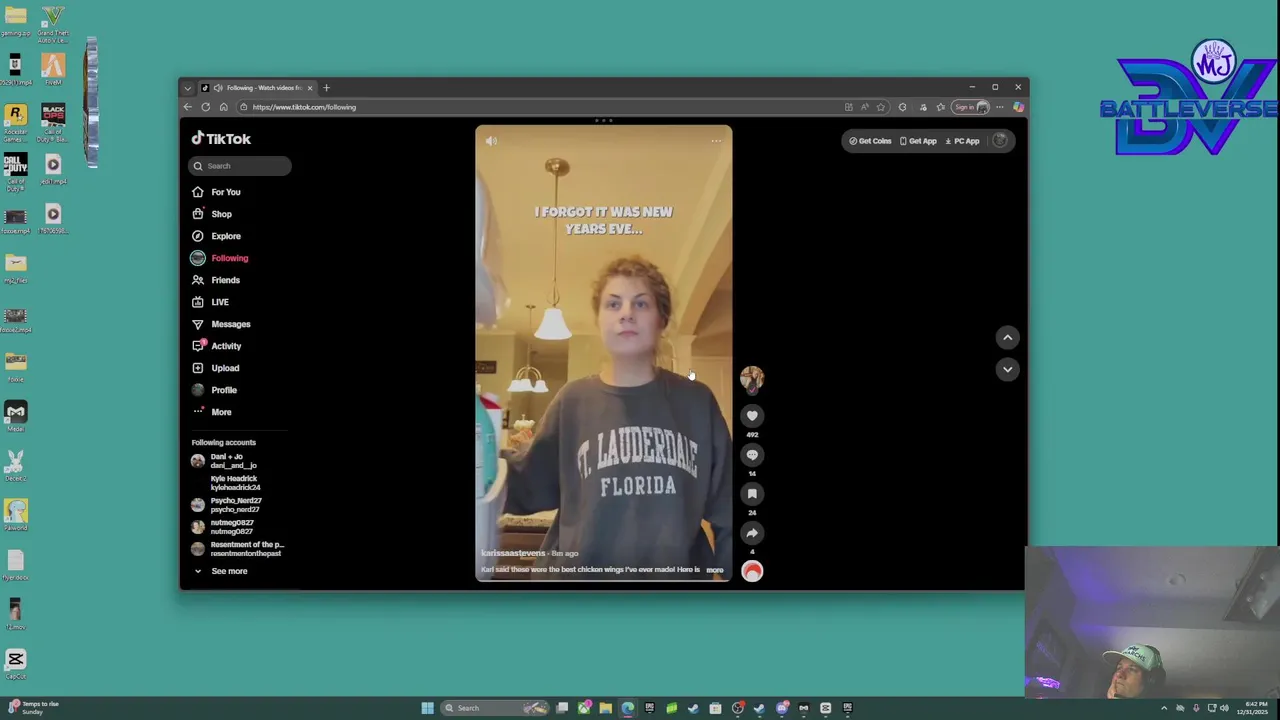Share the video using arrow icon
Image resolution: width=1280 pixels, height=720 pixels.
[x=752, y=533]
